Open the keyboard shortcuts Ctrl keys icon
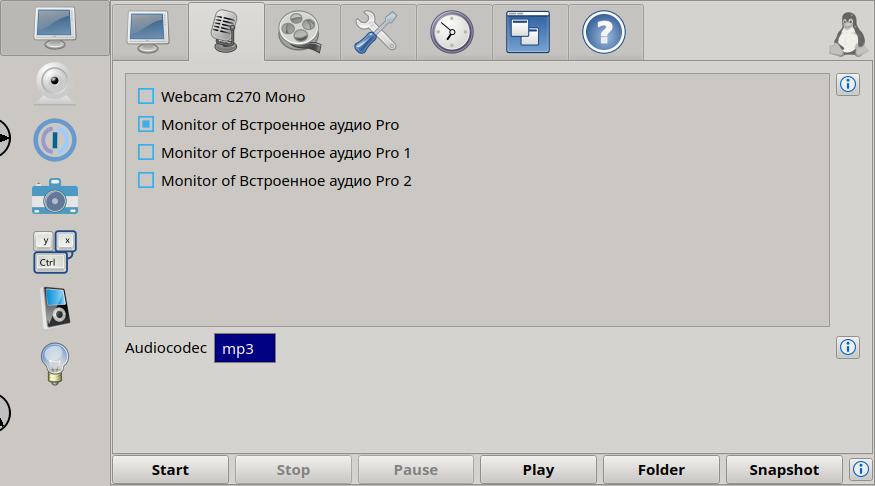The width and height of the screenshot is (875, 486). pyautogui.click(x=55, y=252)
